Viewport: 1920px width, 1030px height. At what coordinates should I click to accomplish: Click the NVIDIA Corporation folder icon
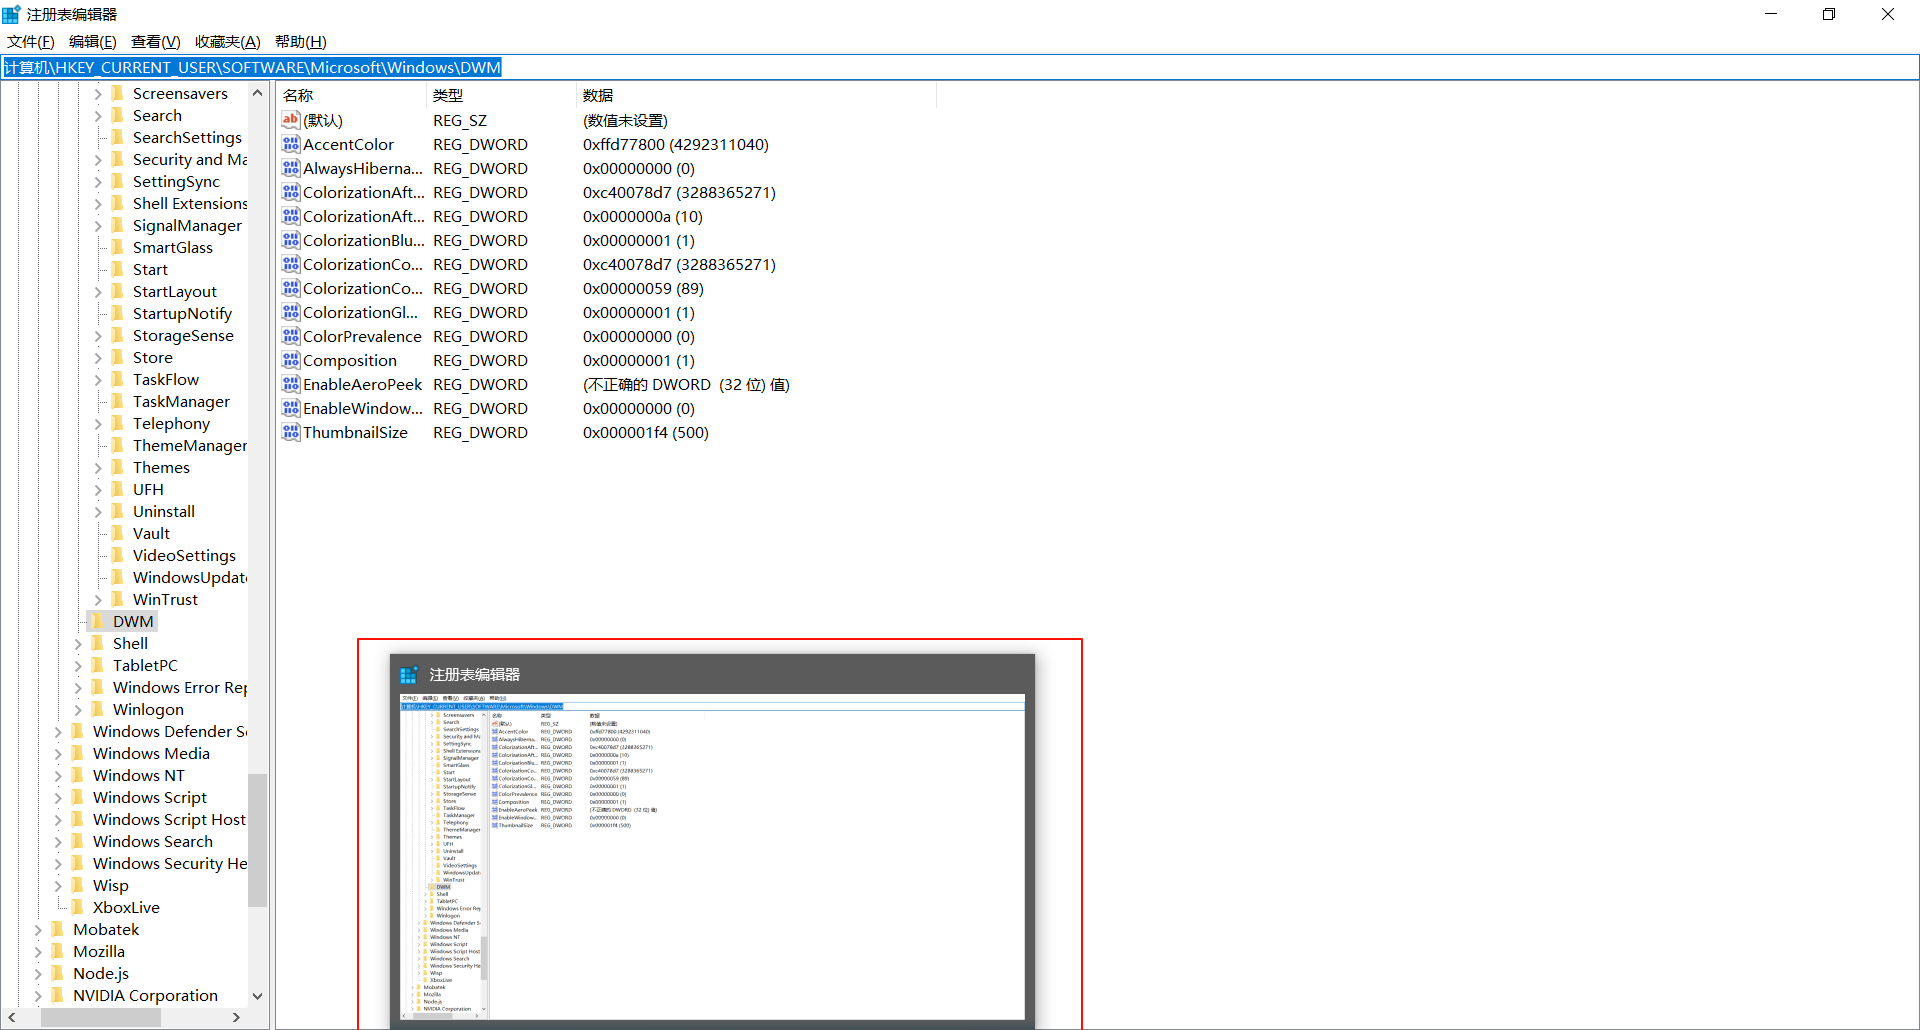[58, 995]
